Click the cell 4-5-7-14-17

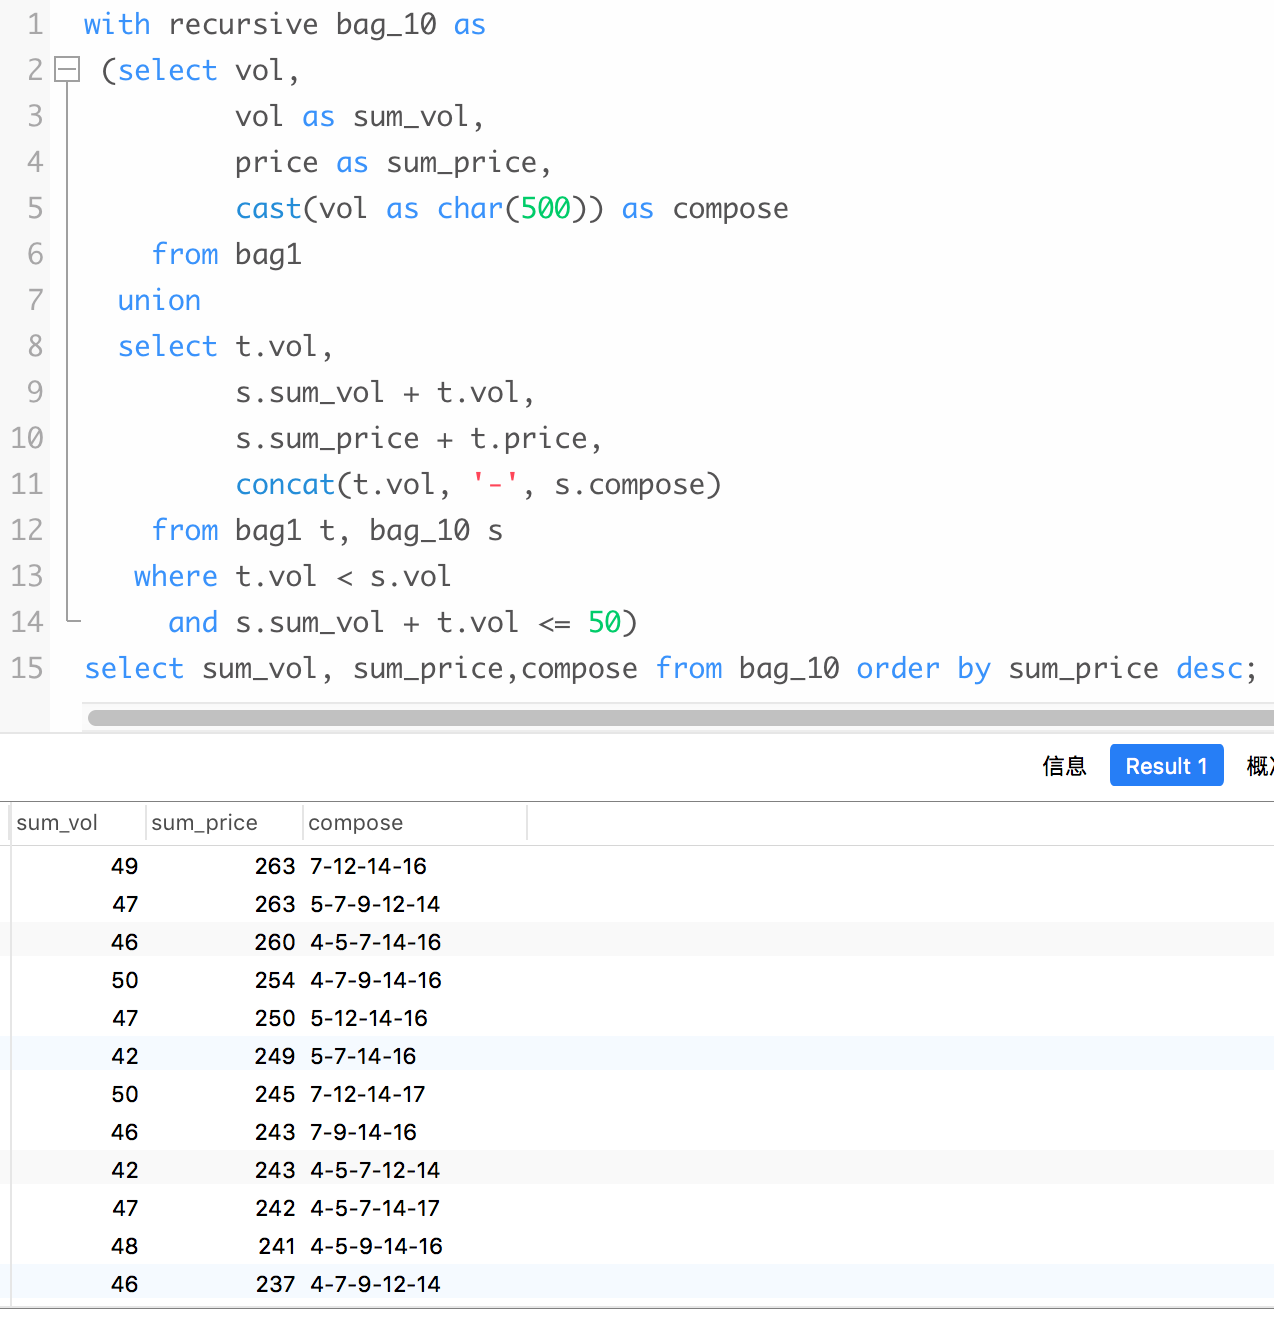coord(375,1208)
